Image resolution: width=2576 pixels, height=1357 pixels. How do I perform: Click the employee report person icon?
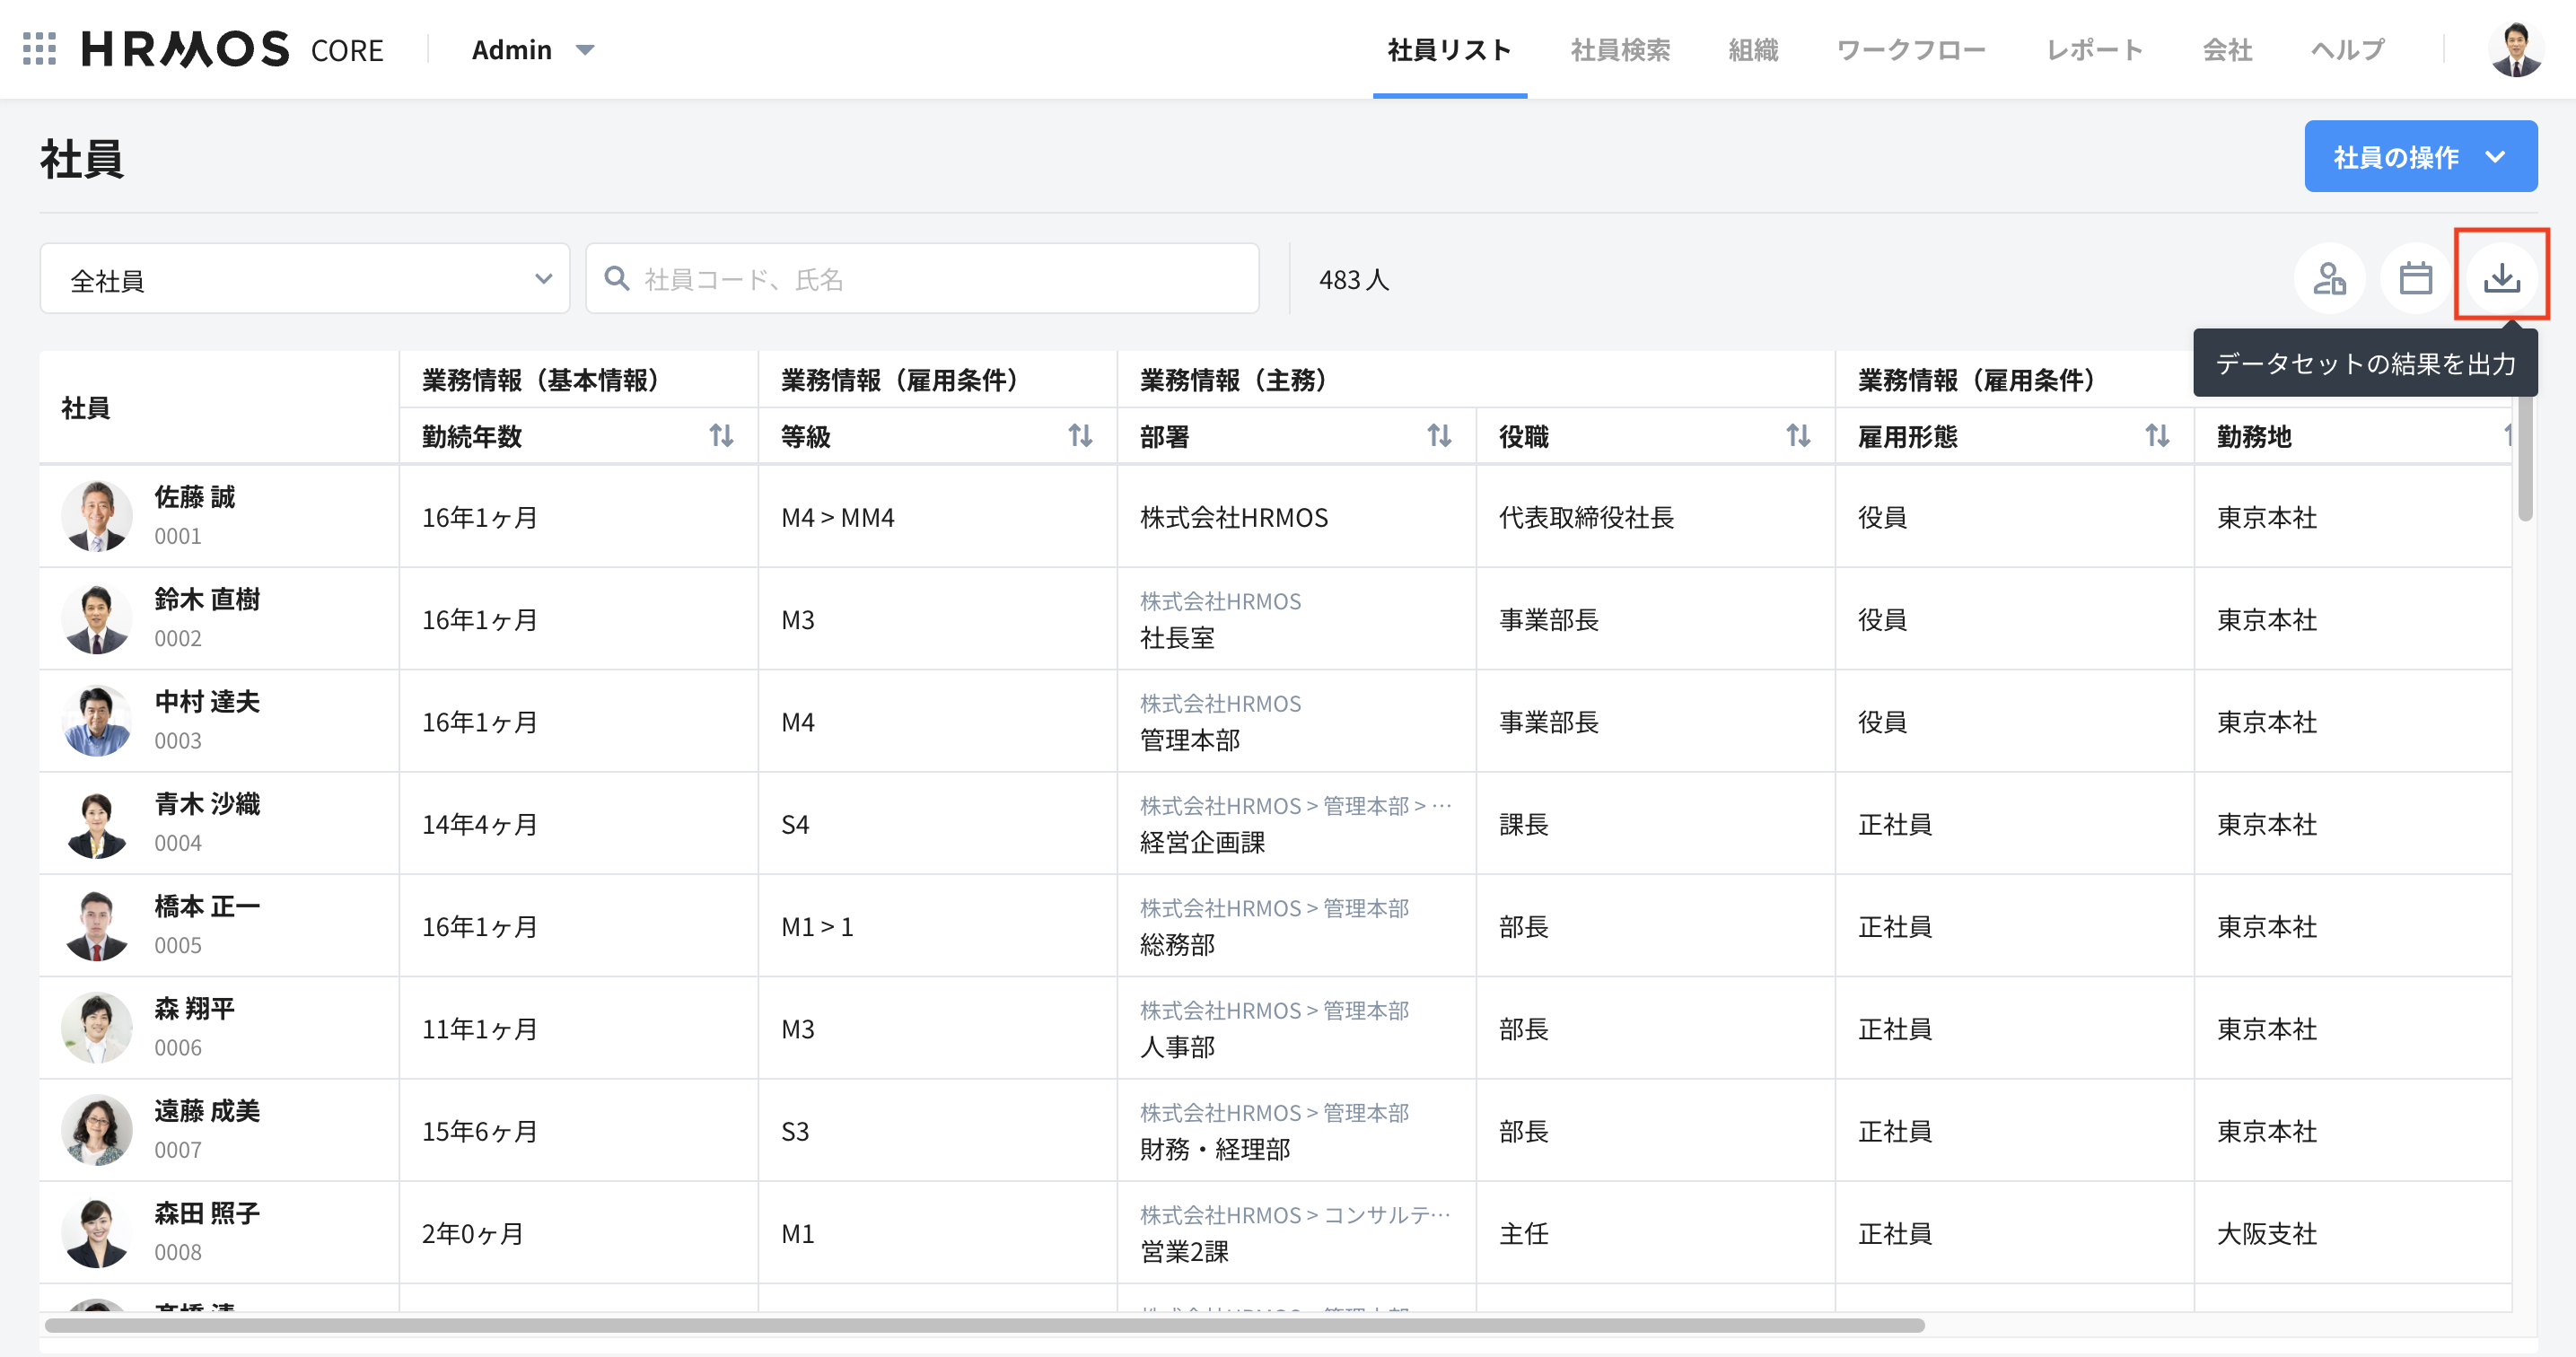click(2329, 278)
